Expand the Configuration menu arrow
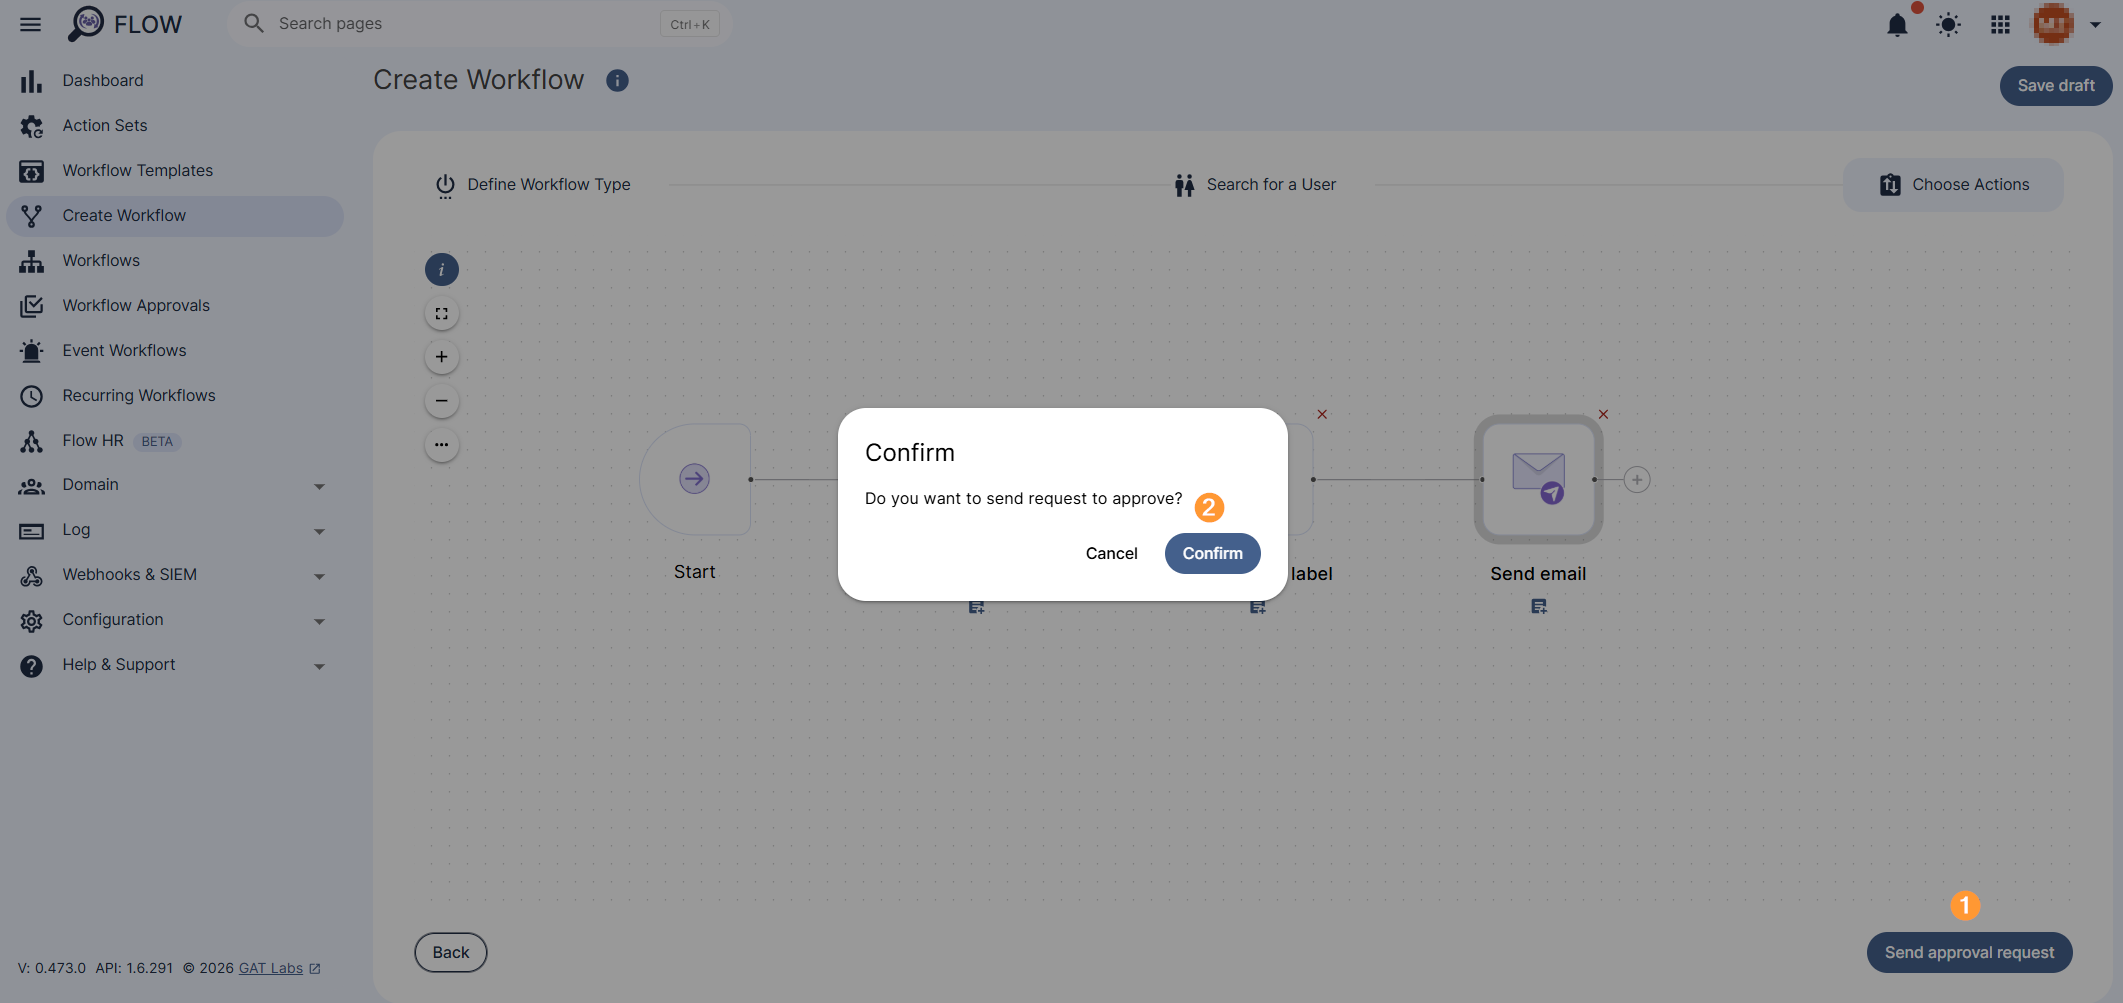This screenshot has width=2123, height=1003. point(320,622)
